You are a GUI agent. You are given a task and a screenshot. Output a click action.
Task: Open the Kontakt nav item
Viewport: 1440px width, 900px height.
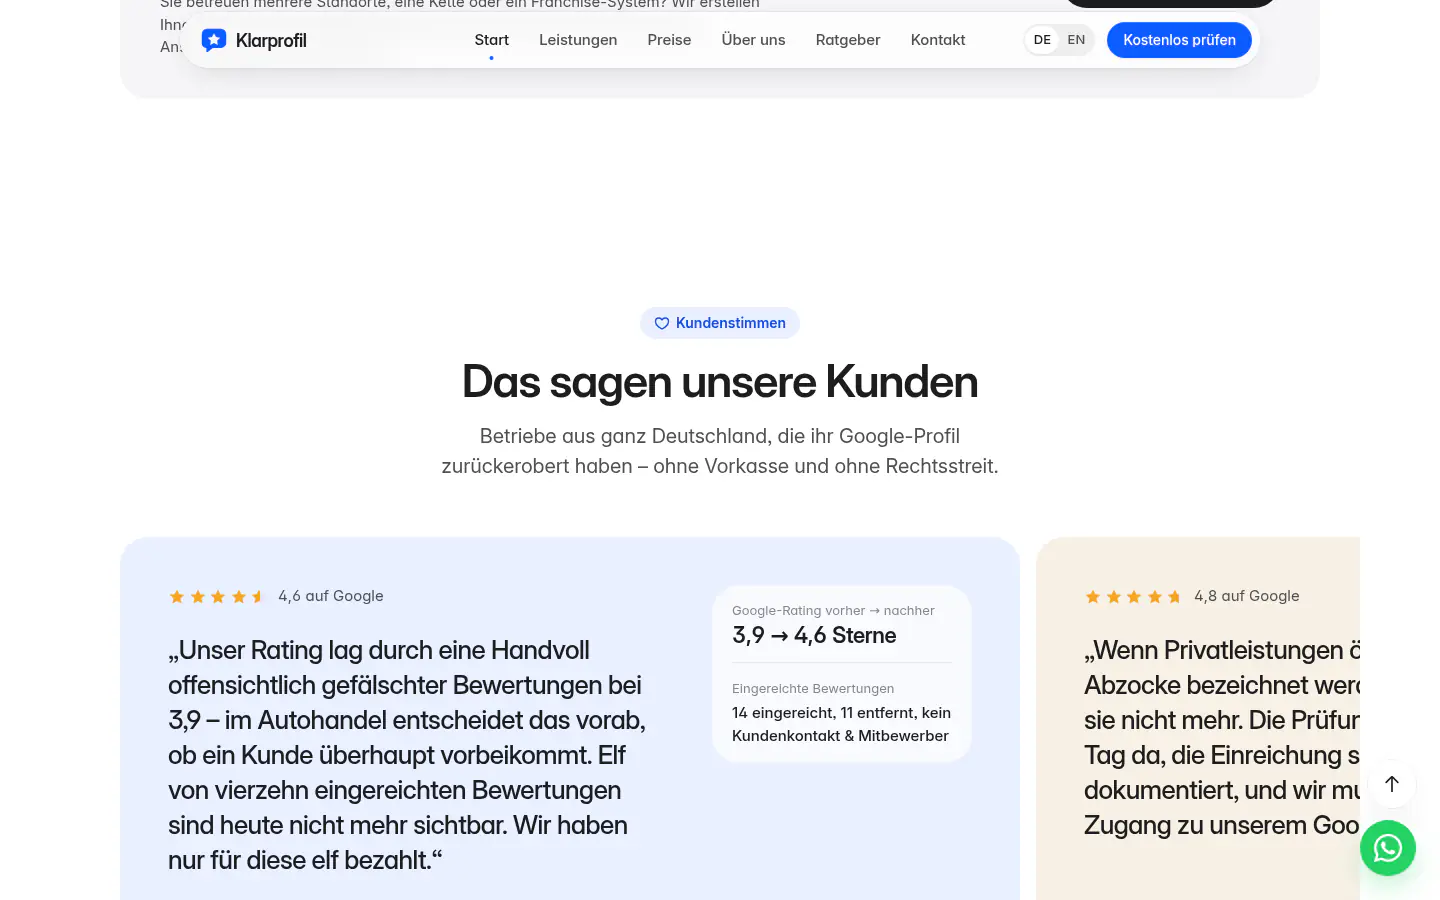938,40
